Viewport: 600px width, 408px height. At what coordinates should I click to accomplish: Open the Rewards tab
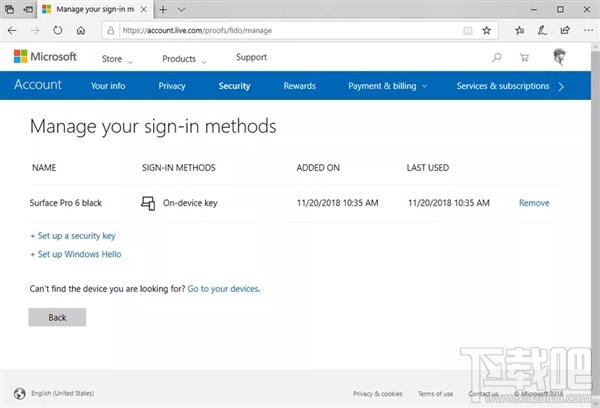[x=300, y=86]
